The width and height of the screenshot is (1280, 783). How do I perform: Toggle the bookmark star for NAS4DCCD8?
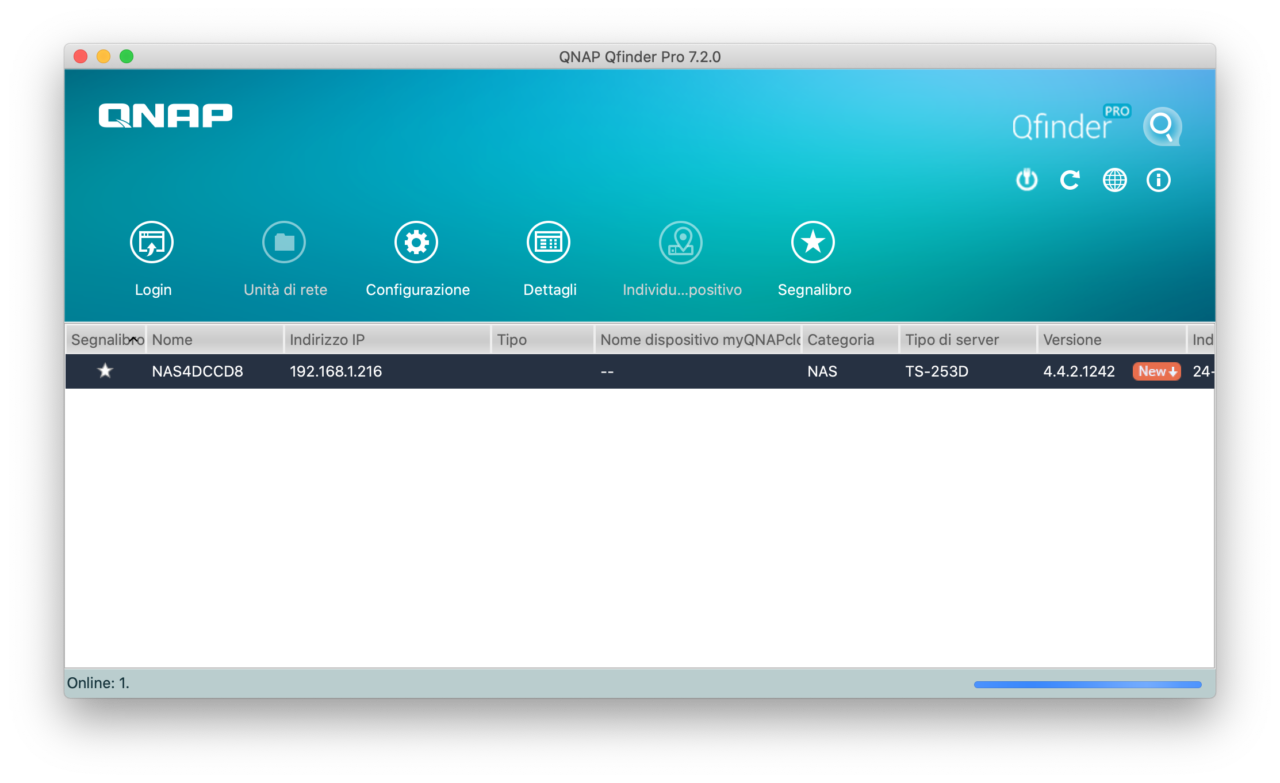point(104,371)
